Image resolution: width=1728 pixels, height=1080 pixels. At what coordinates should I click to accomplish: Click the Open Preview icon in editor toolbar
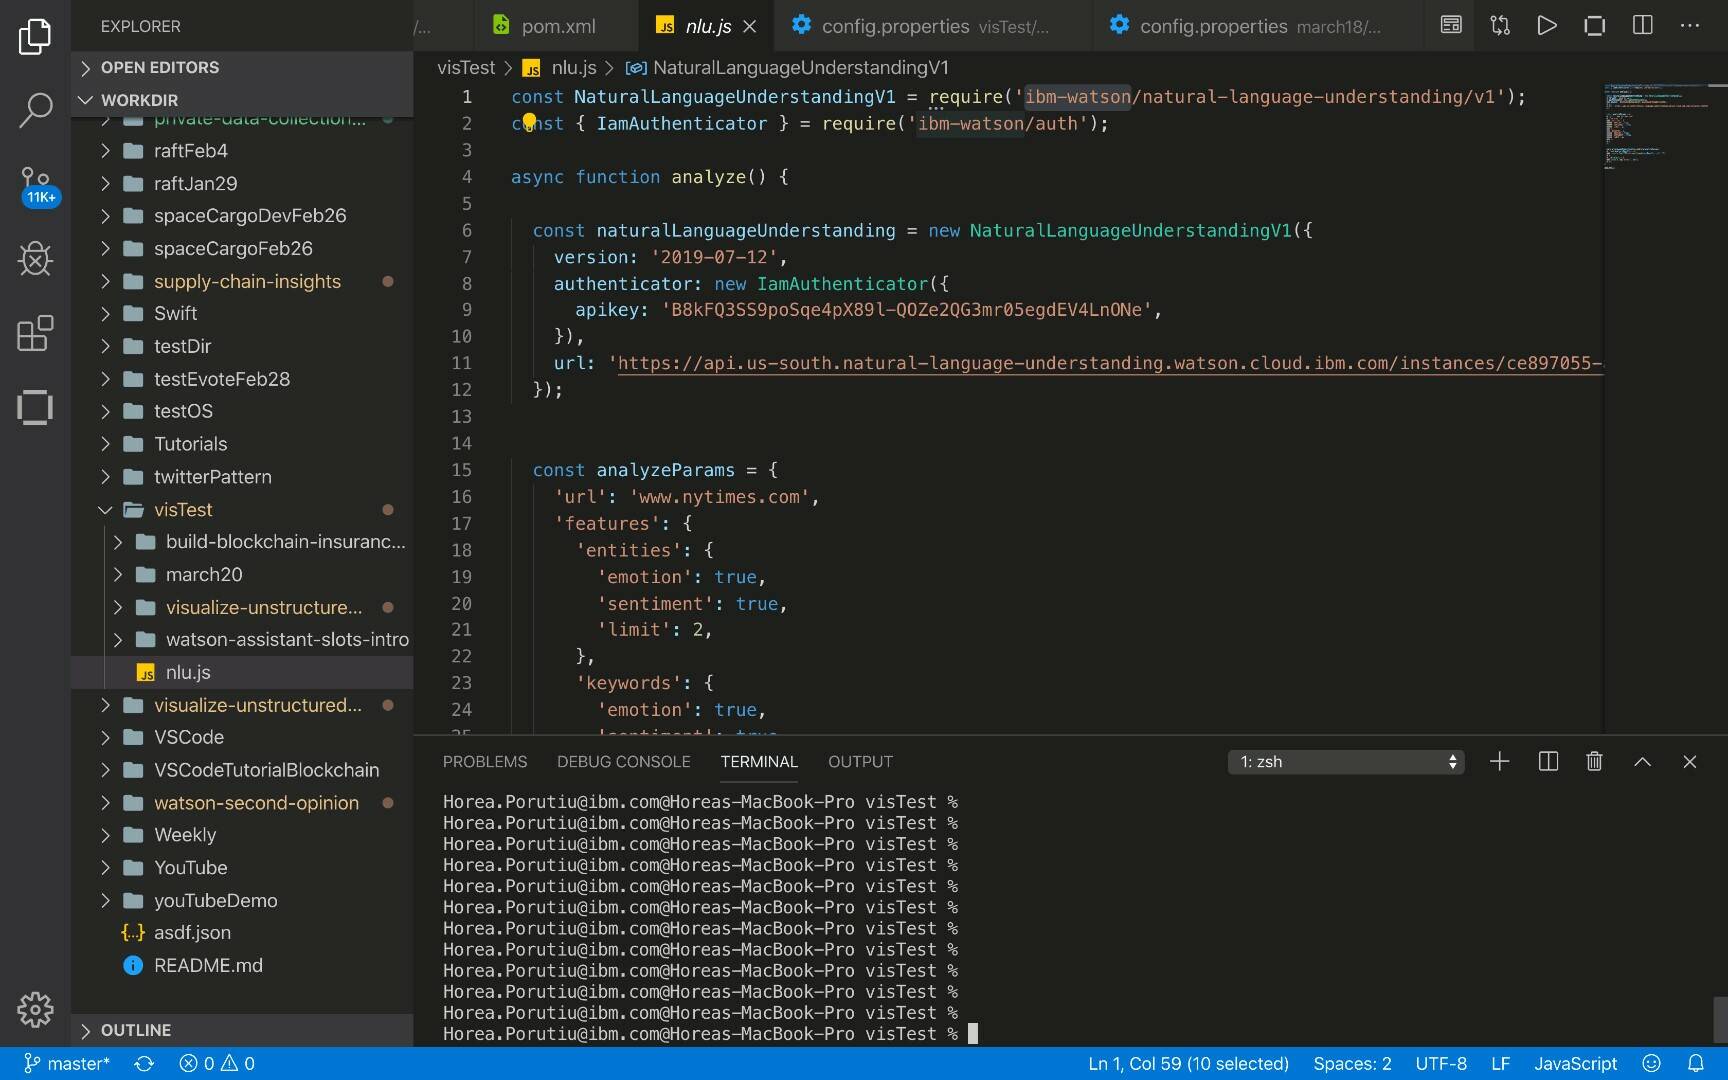coord(1451,26)
